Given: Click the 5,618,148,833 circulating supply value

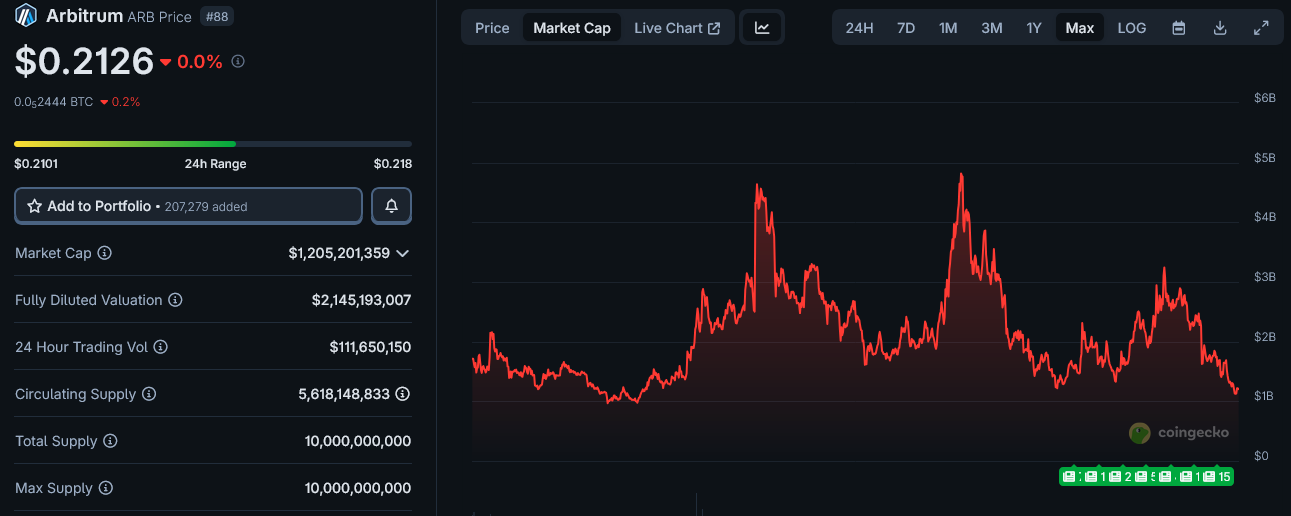Looking at the screenshot, I should [x=344, y=394].
